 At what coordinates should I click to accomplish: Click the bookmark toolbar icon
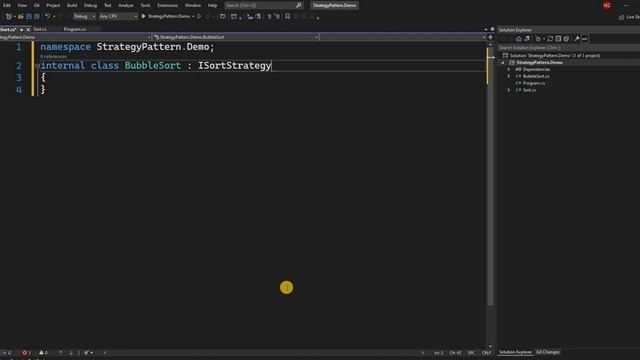pos(288,16)
